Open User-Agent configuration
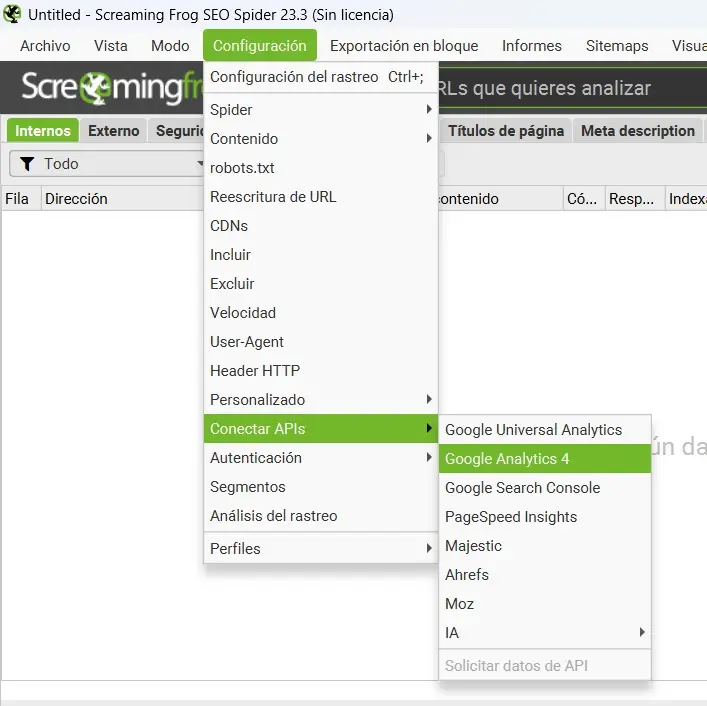Screen dimensions: 707x706 (x=321, y=342)
